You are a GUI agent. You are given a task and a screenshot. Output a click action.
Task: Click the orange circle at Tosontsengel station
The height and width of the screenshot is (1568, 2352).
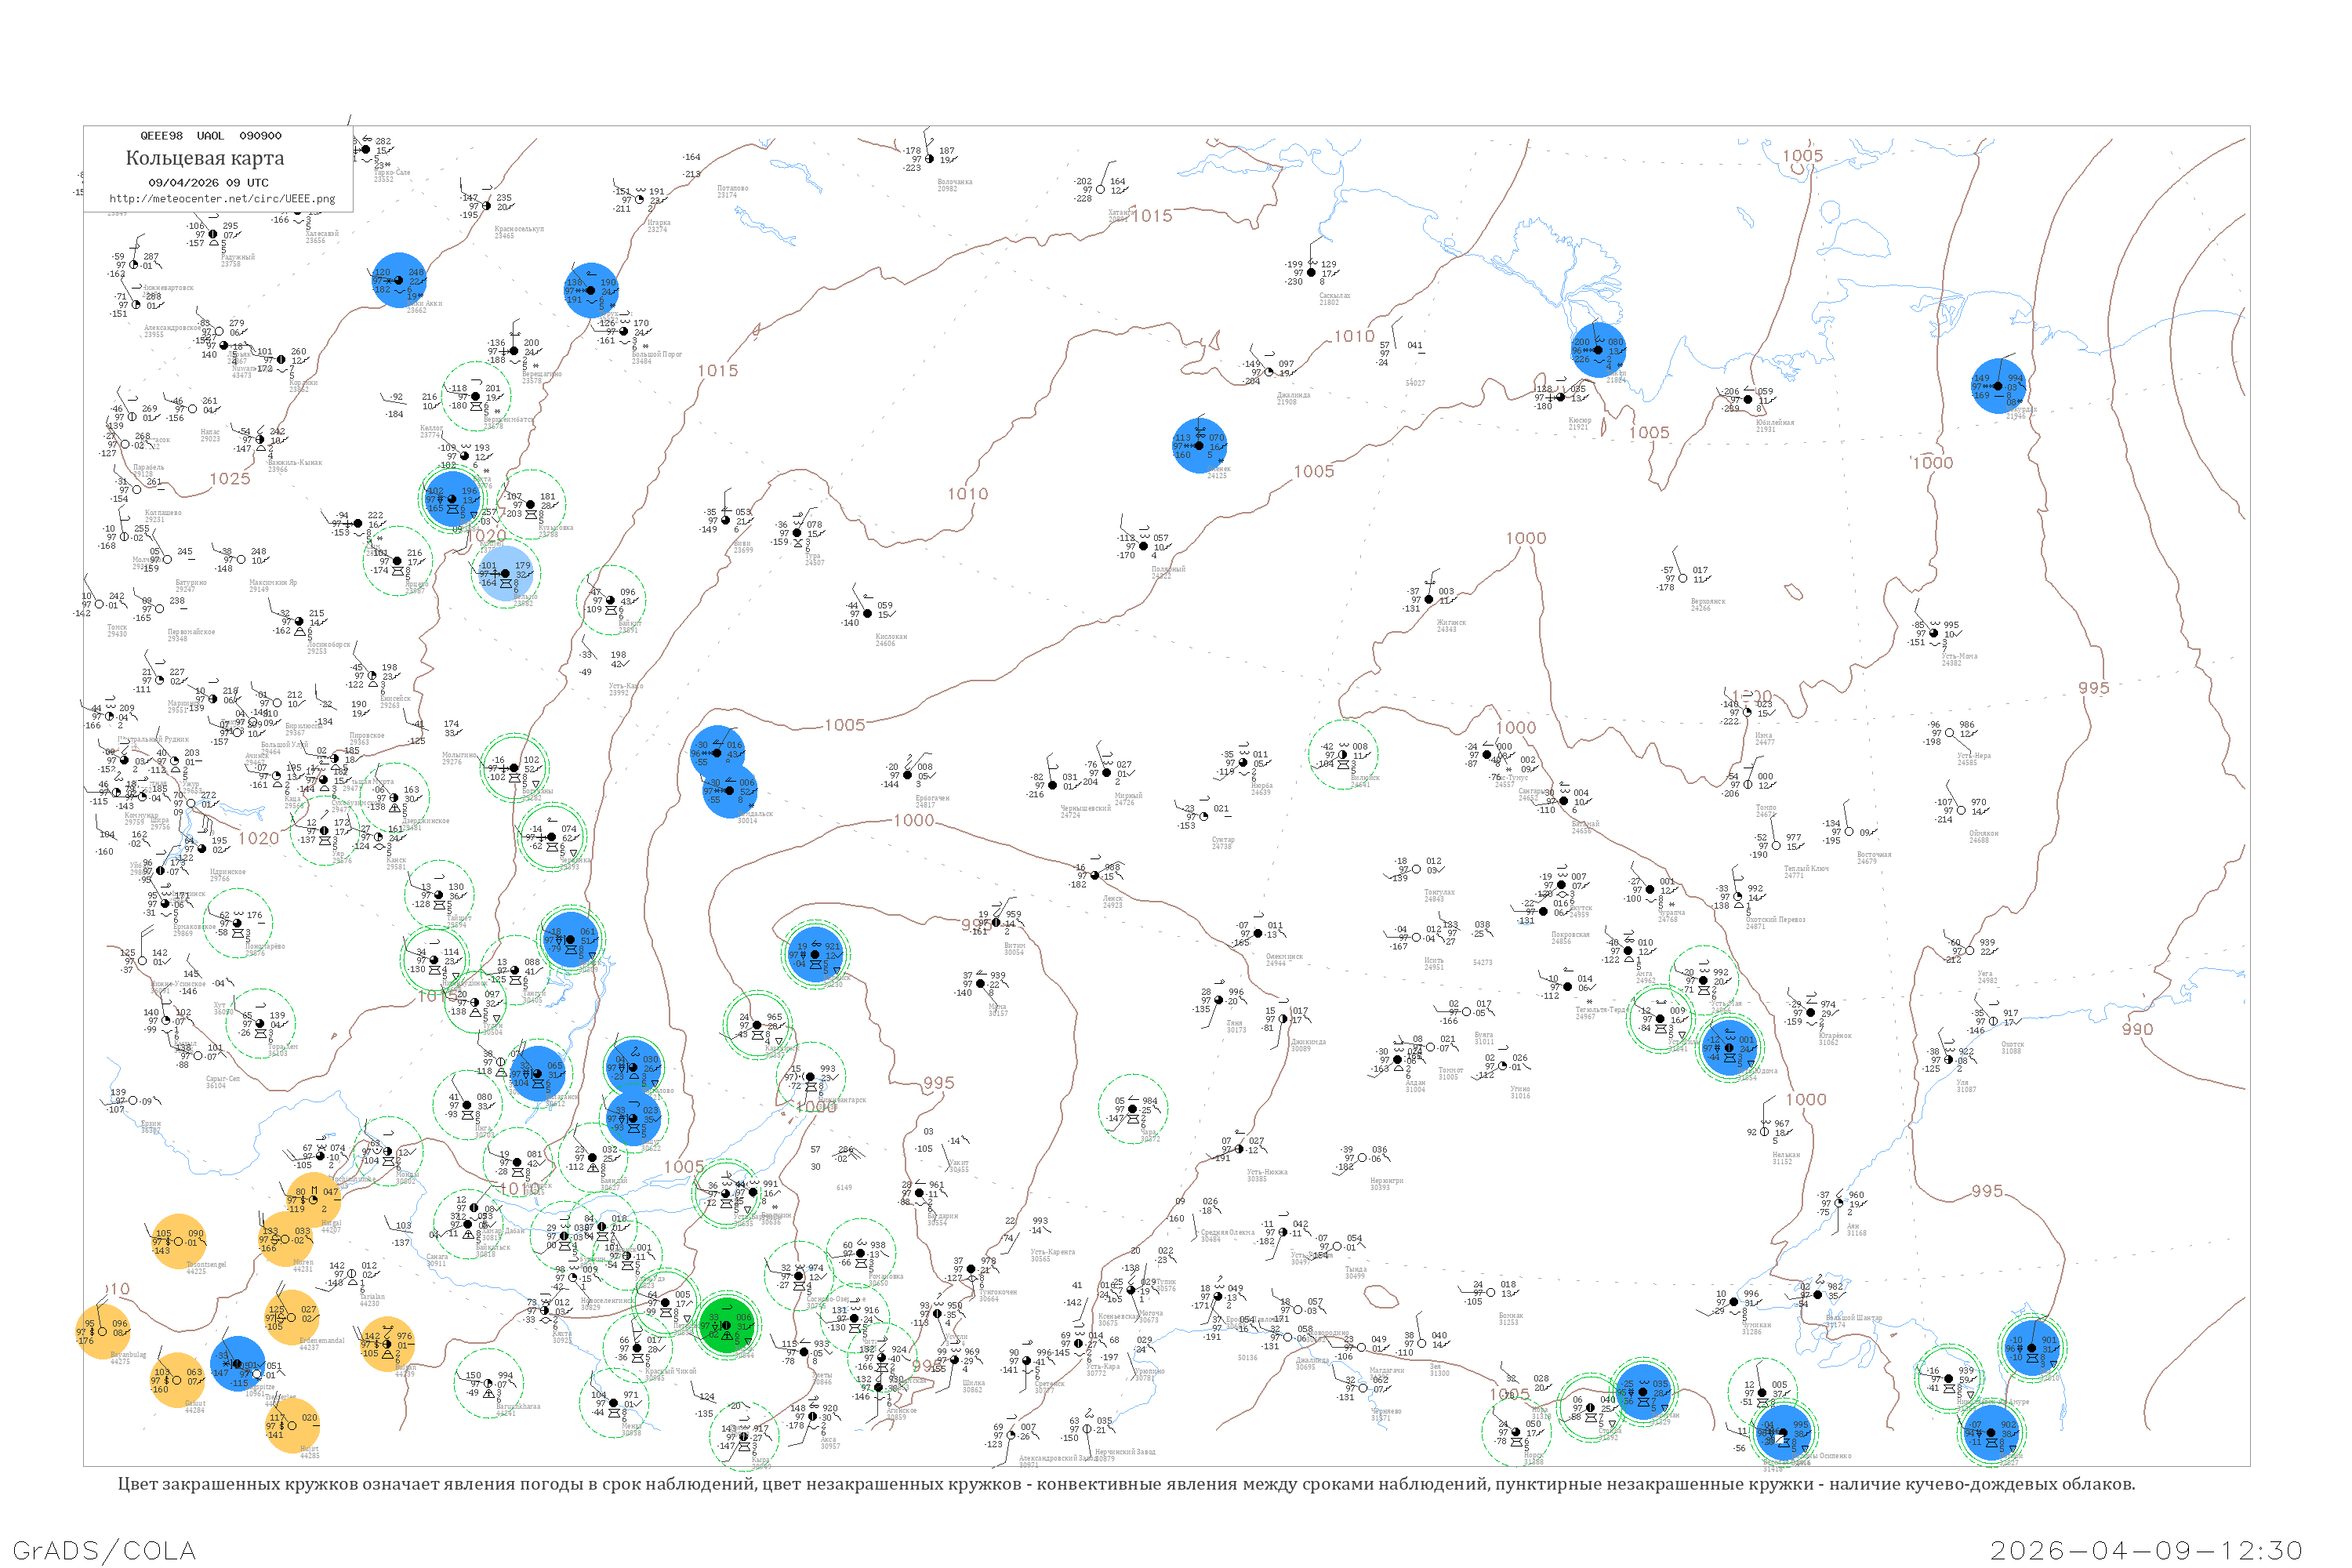178,1241
